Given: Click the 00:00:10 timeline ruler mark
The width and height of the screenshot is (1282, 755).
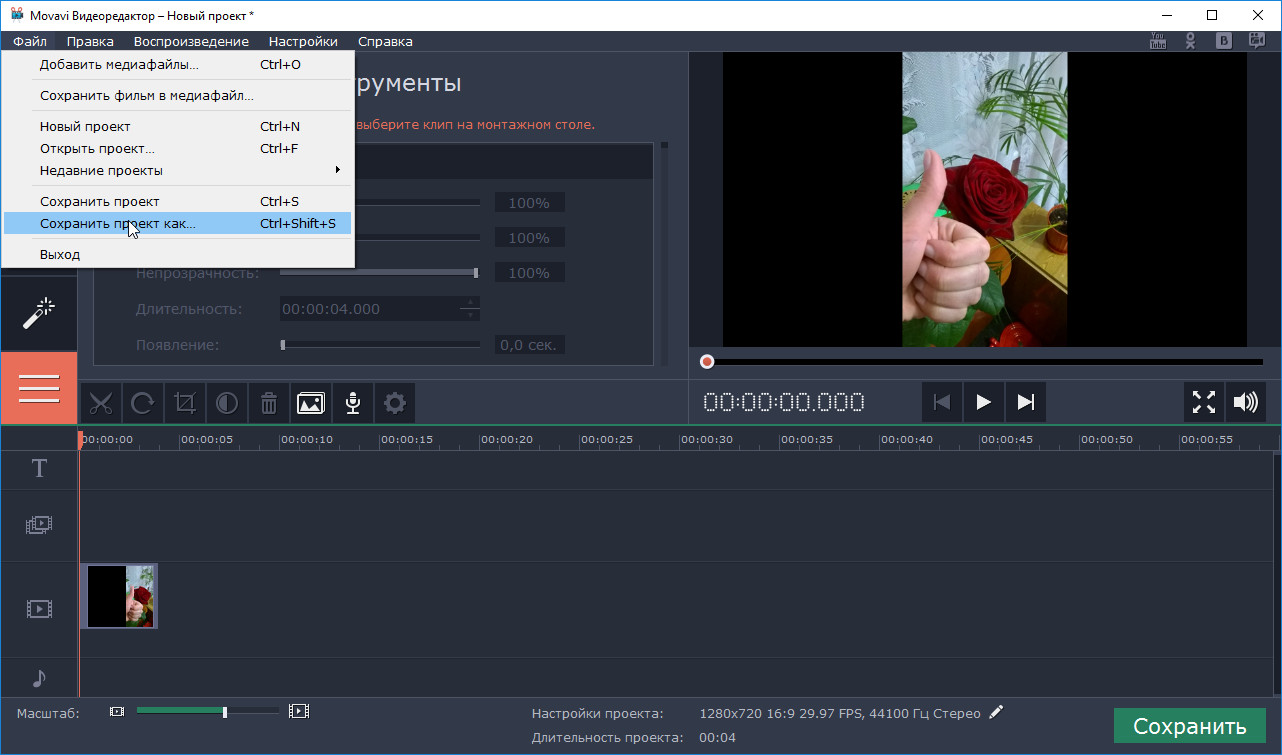Looking at the screenshot, I should click(307, 440).
